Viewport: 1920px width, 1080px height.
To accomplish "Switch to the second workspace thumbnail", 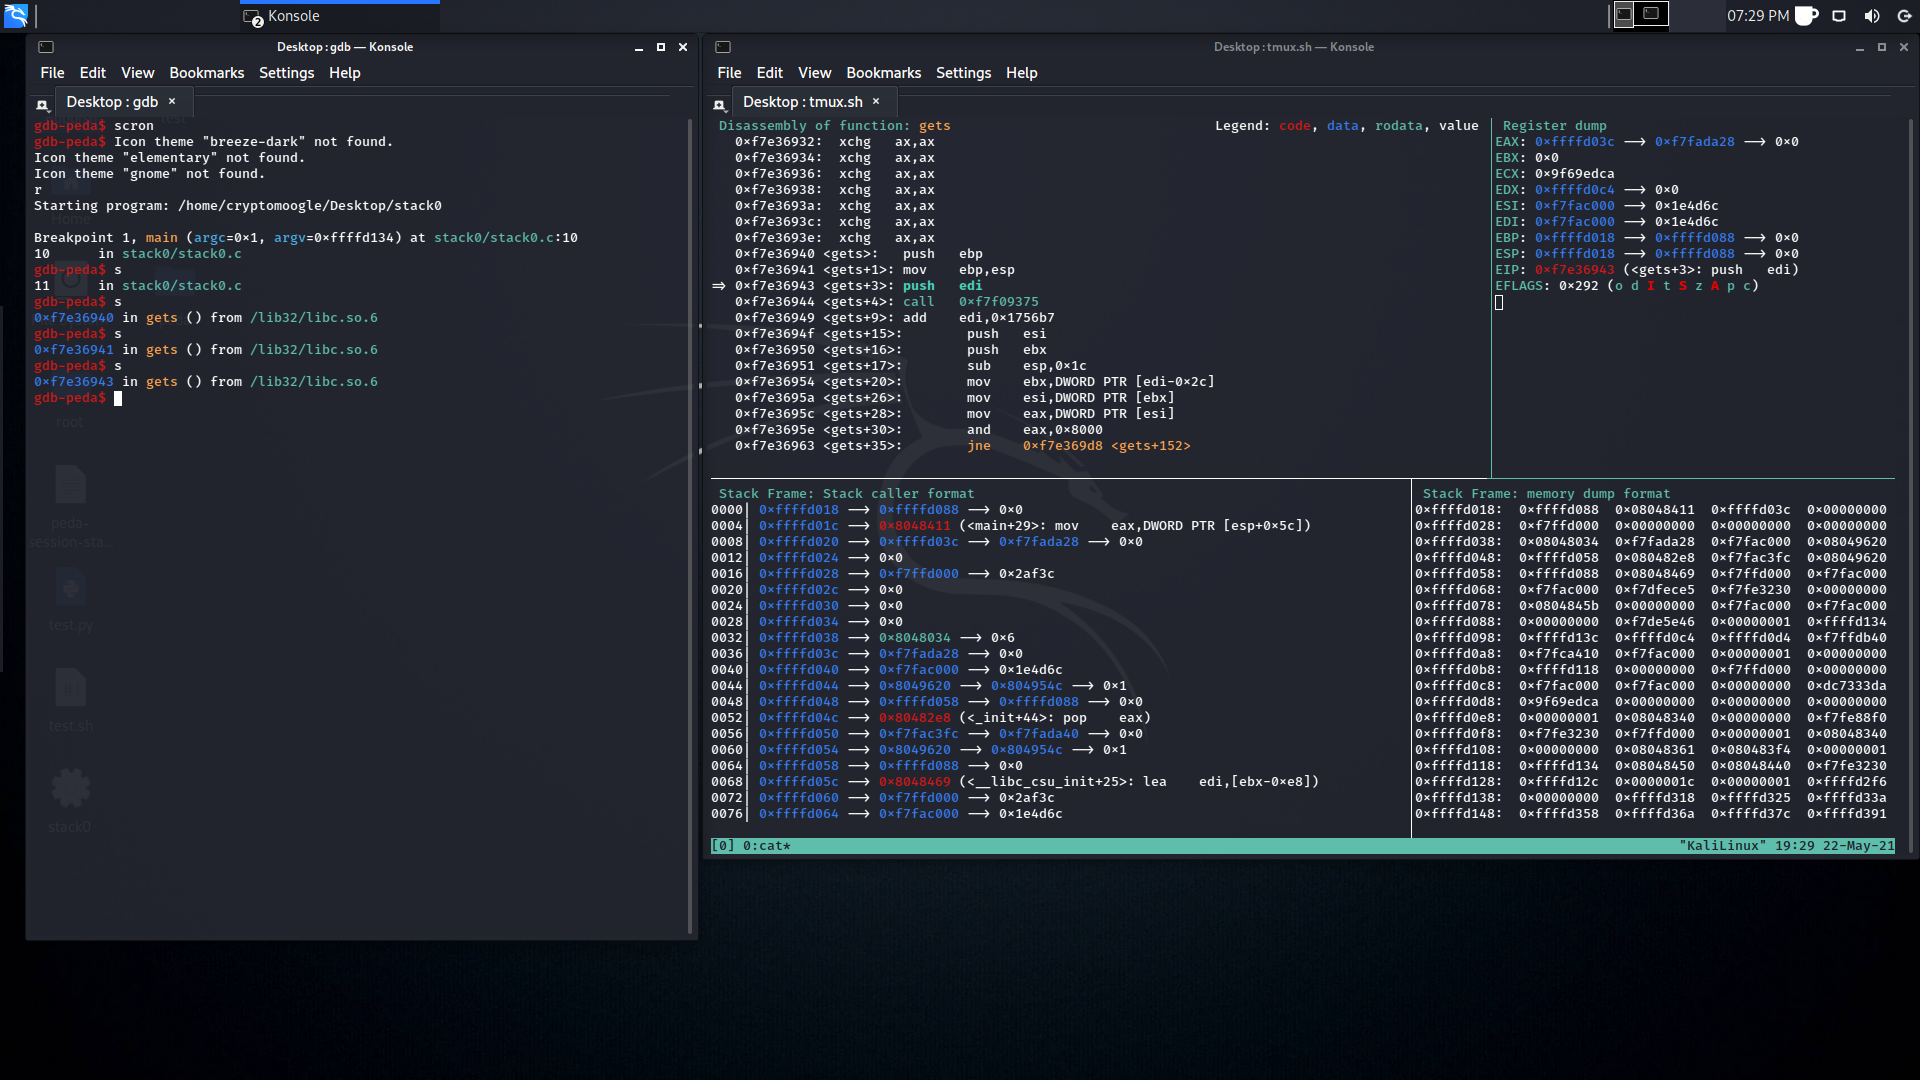I will click(1651, 14).
